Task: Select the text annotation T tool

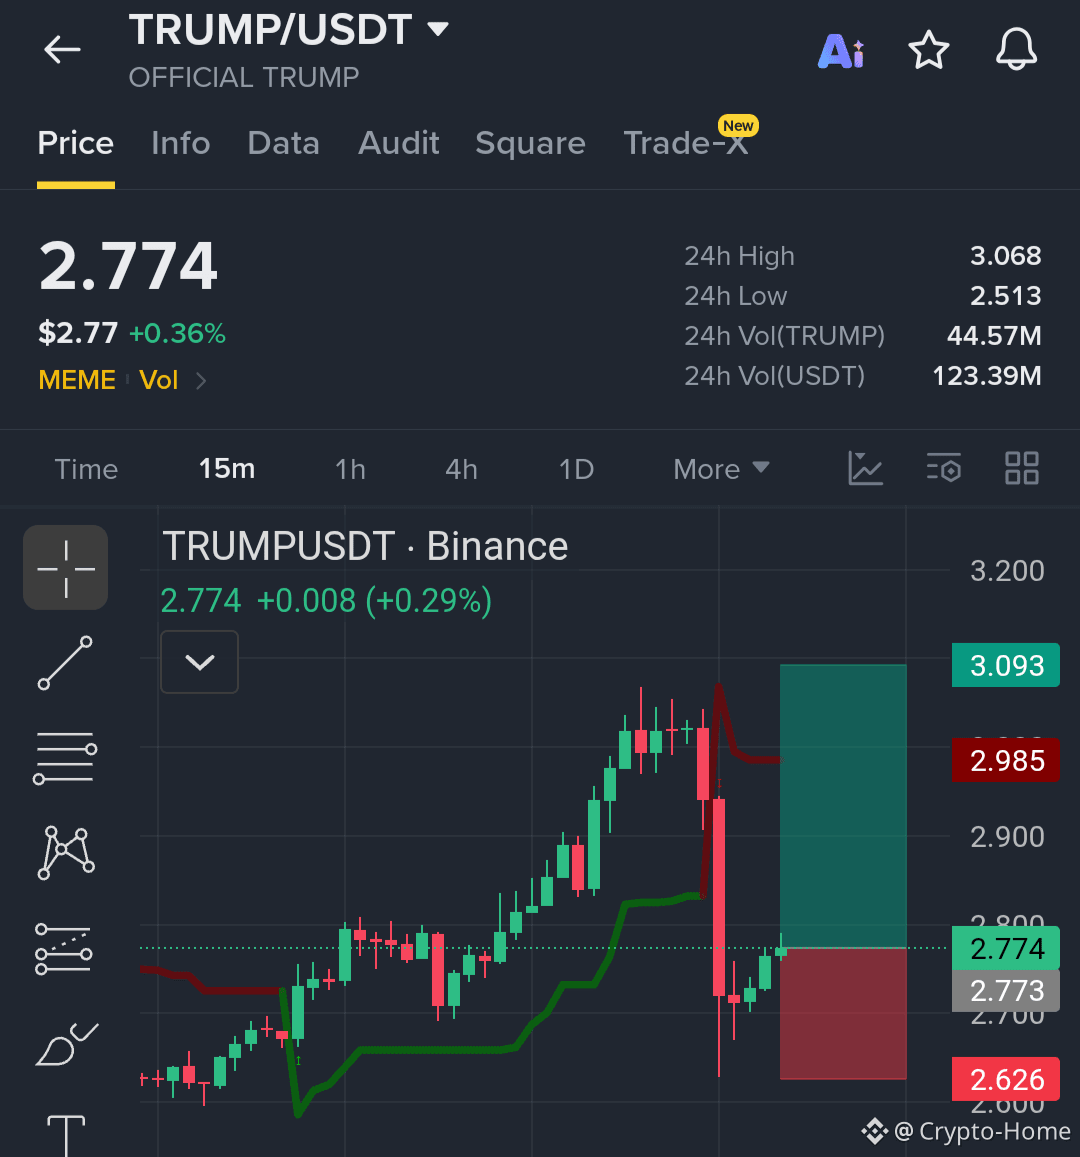Action: click(66, 1135)
